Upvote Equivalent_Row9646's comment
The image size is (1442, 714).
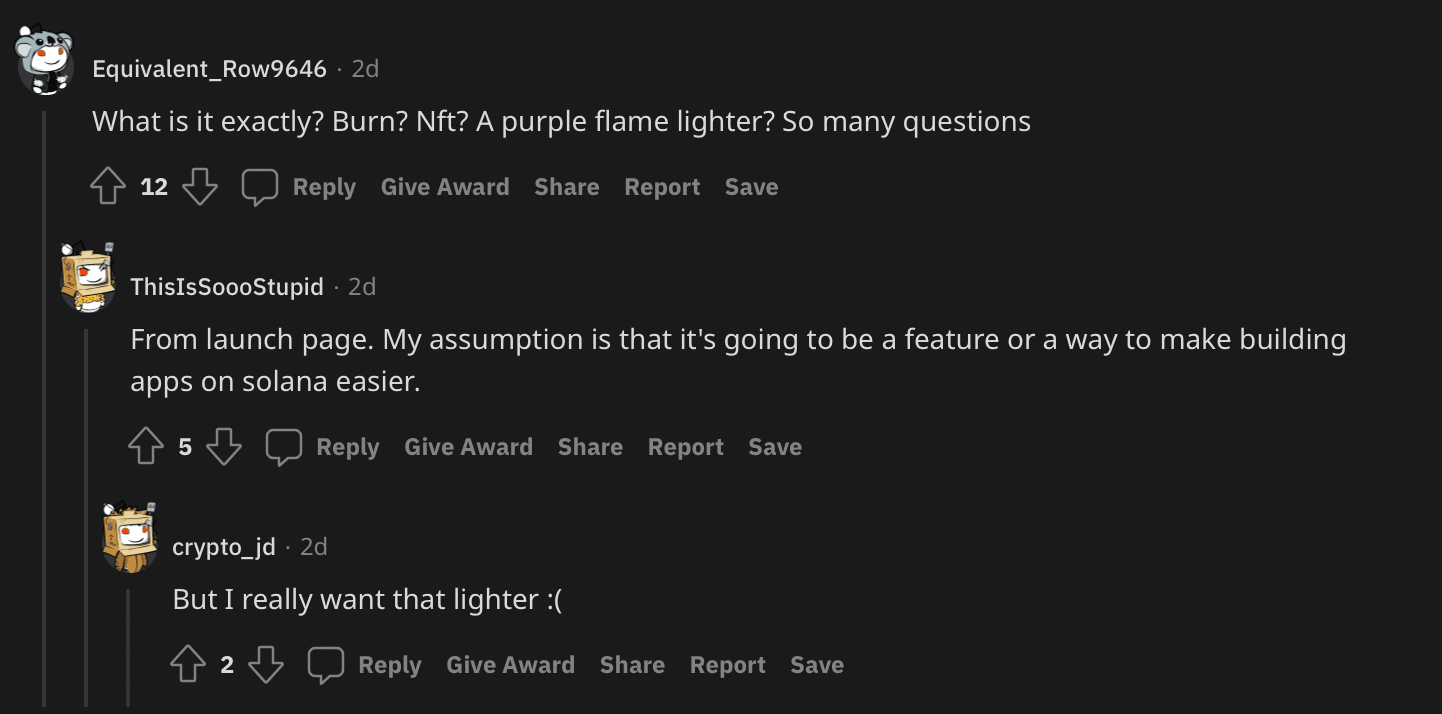108,187
